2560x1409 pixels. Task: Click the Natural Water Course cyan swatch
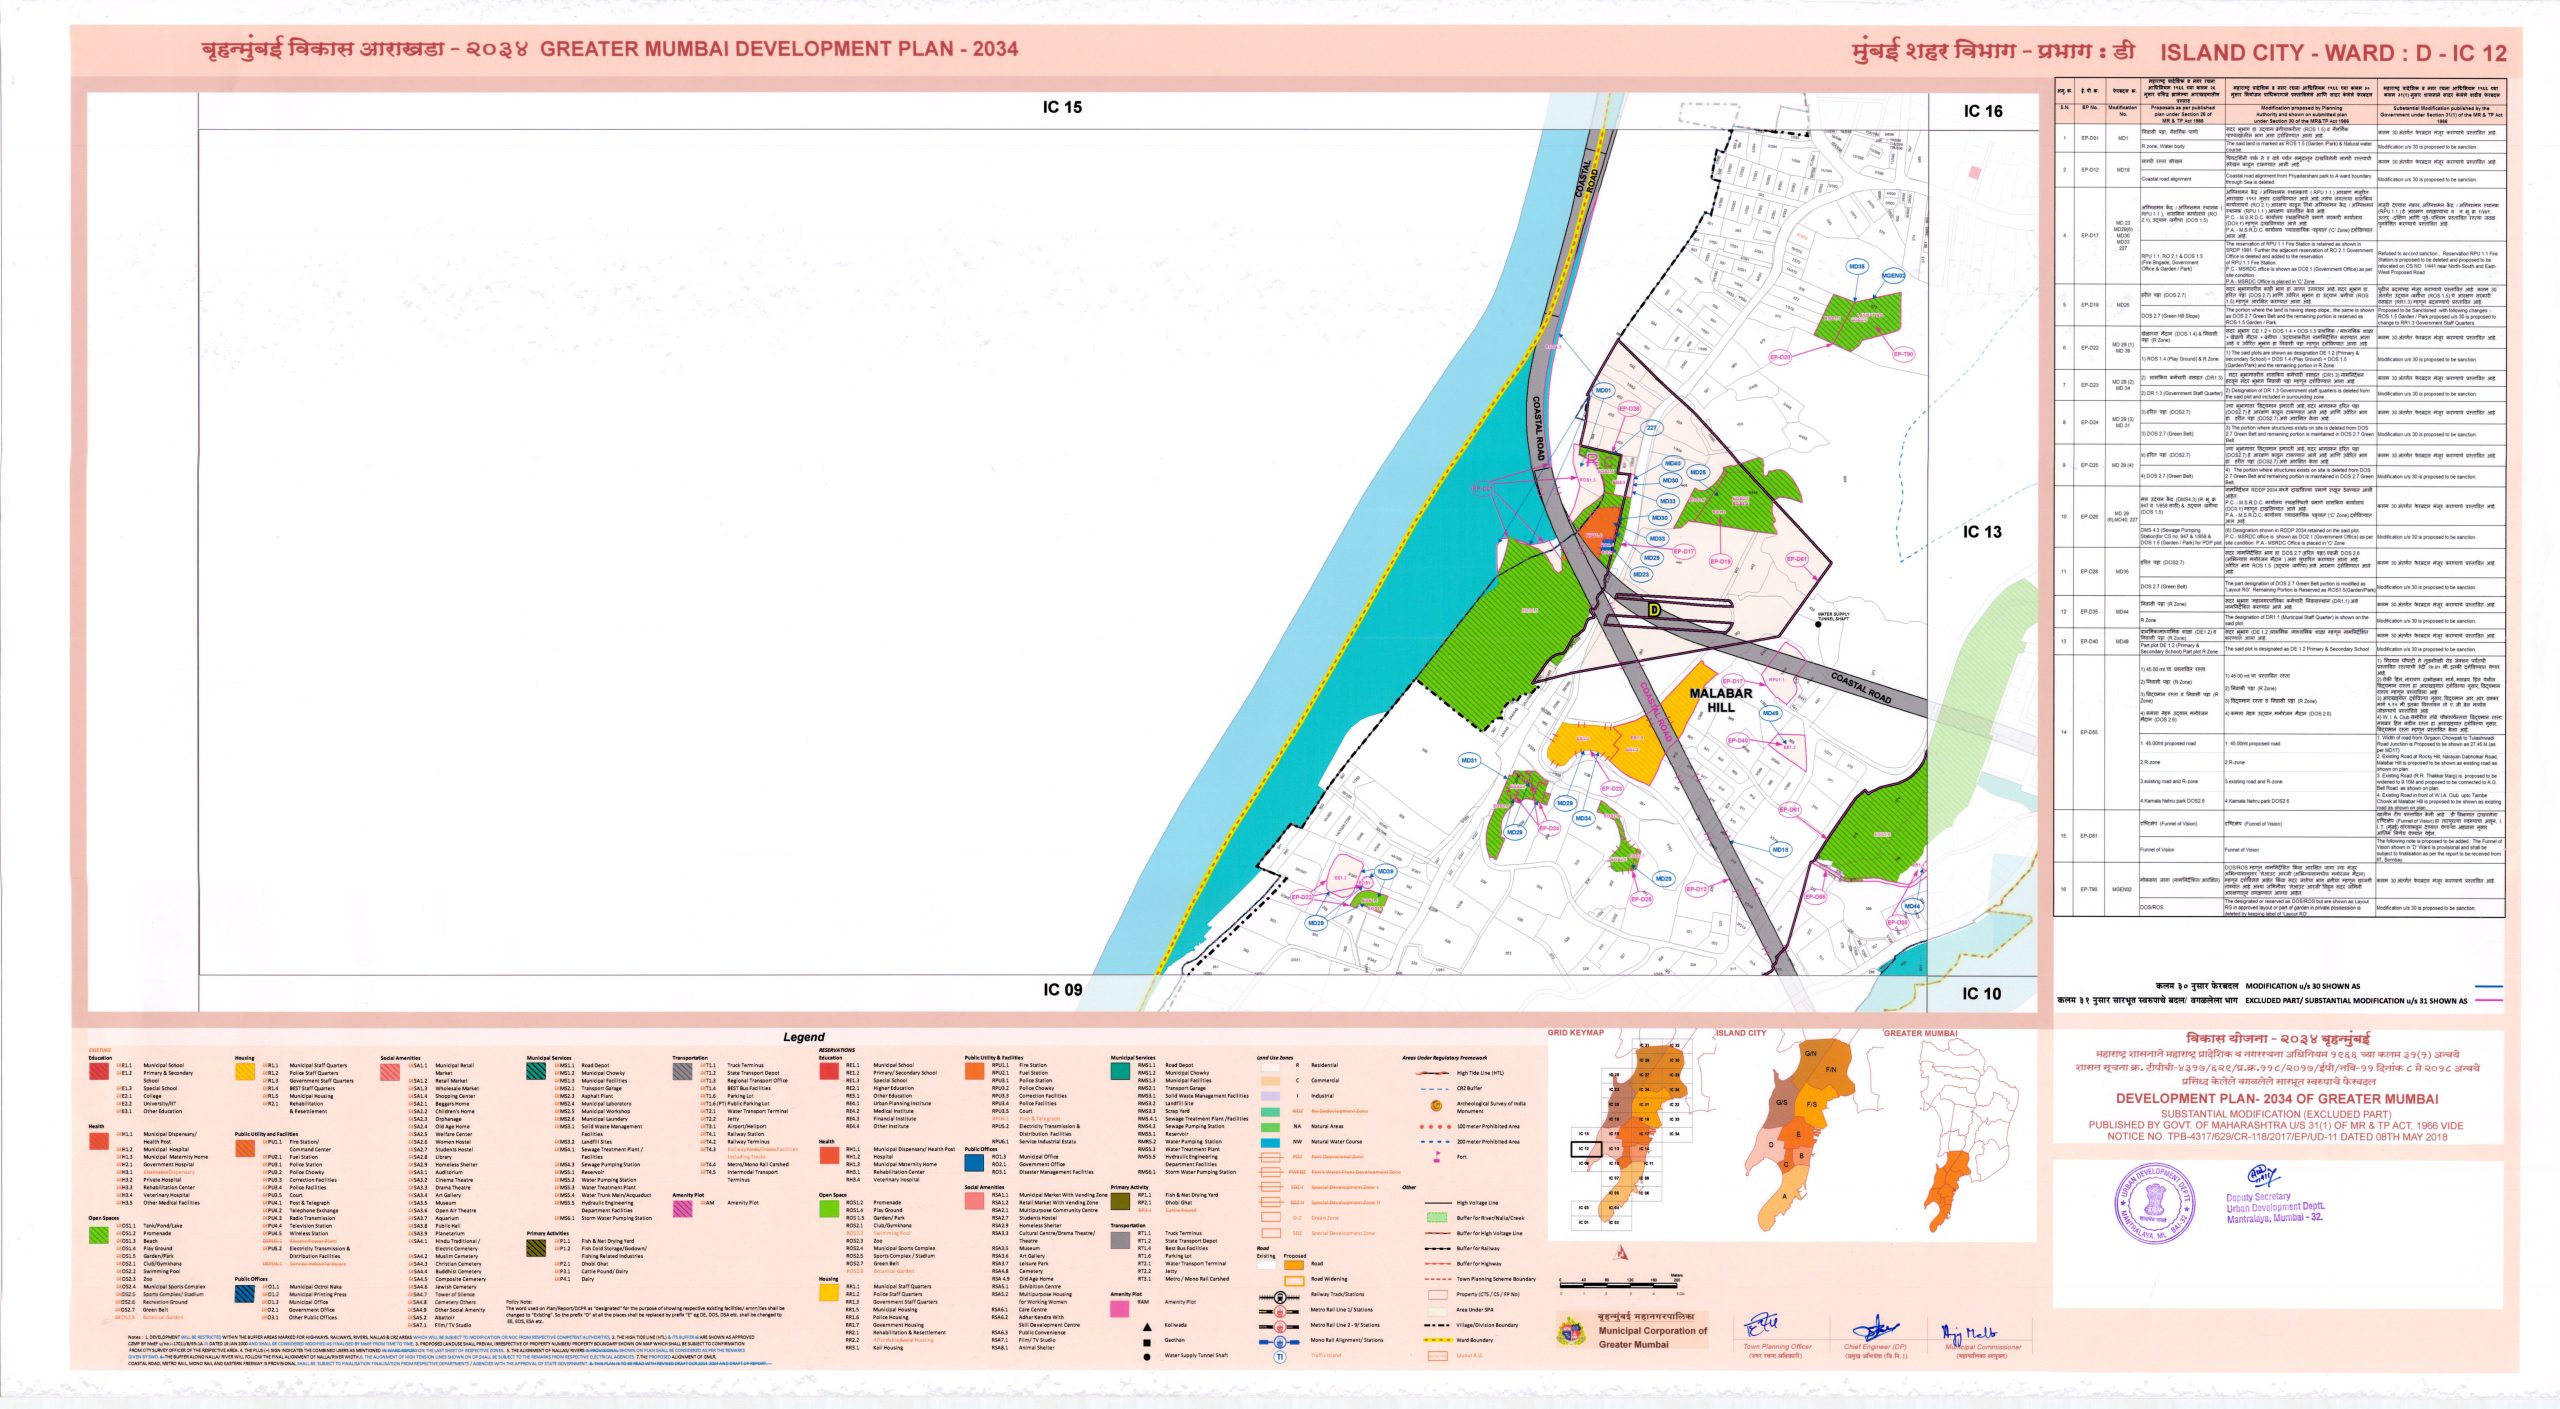[1270, 1141]
